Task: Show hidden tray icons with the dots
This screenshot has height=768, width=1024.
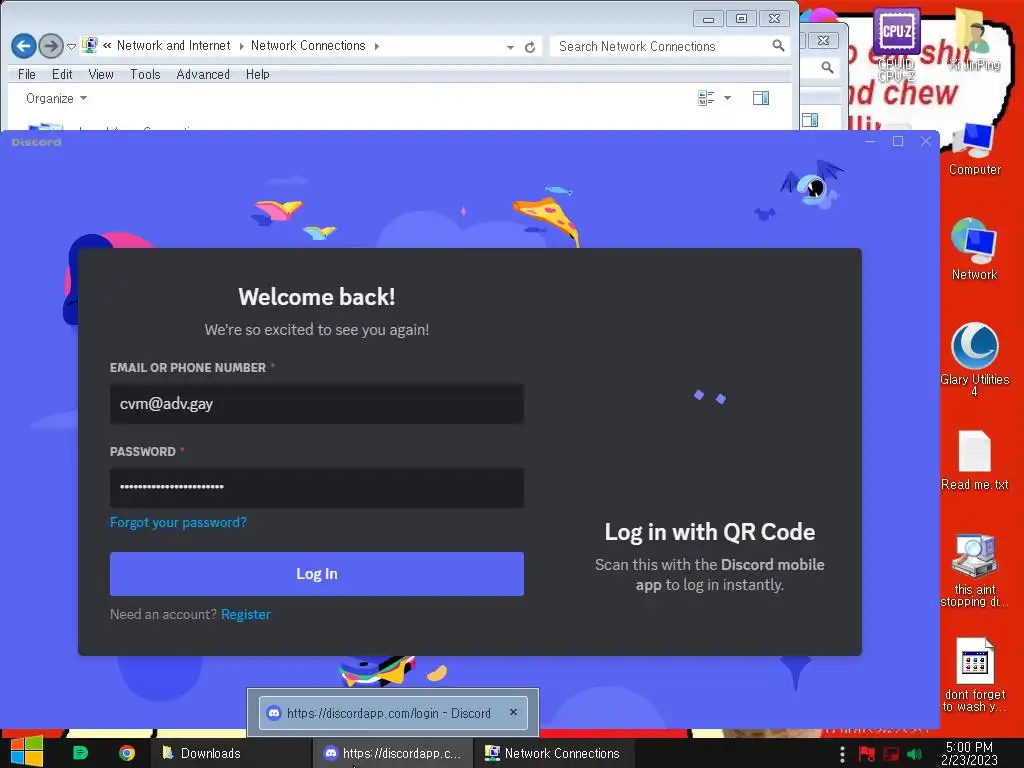Action: [842, 754]
